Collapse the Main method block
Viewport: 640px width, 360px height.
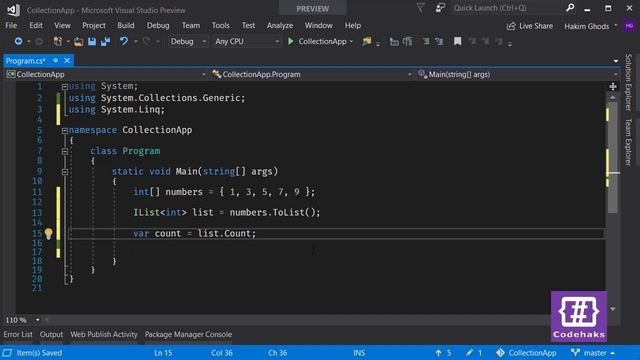coord(64,172)
